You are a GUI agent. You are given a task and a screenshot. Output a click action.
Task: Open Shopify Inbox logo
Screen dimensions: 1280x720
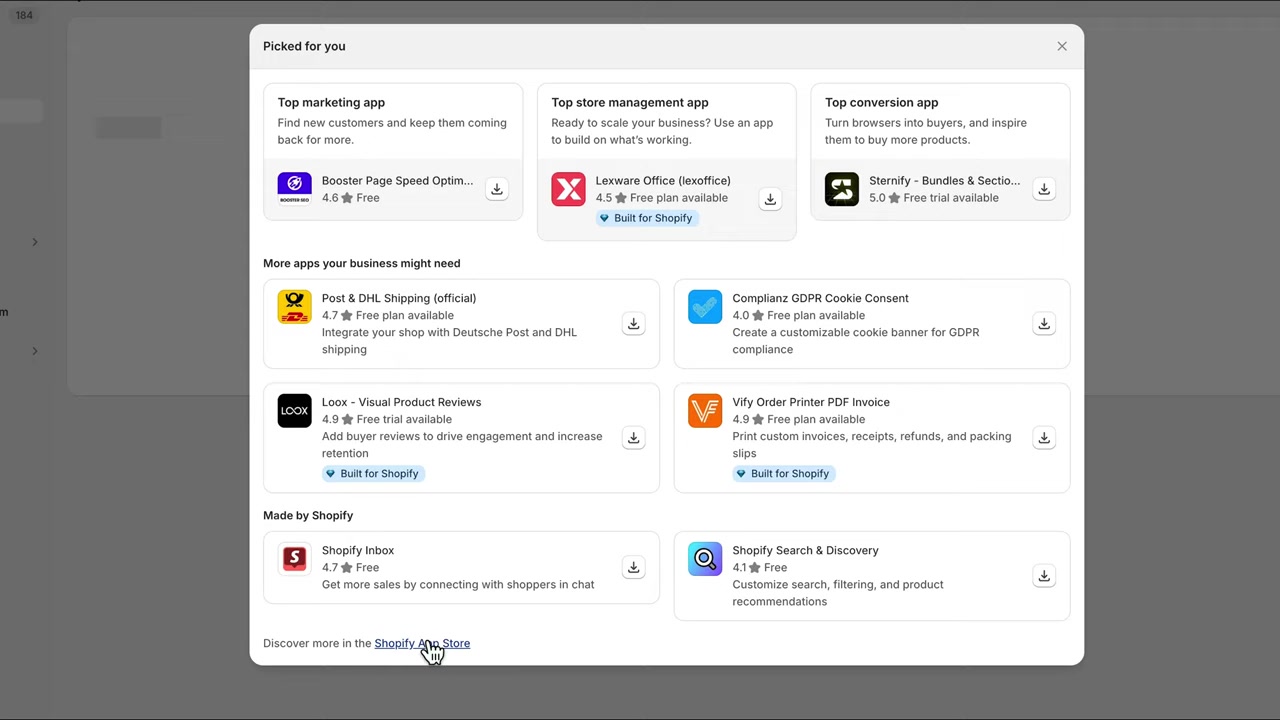294,559
